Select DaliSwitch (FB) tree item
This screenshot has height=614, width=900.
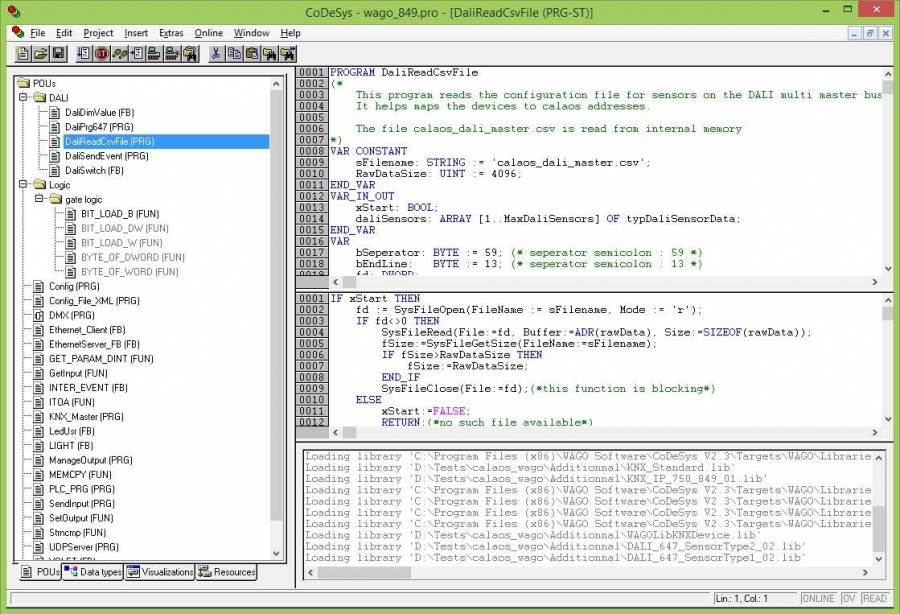(94, 170)
